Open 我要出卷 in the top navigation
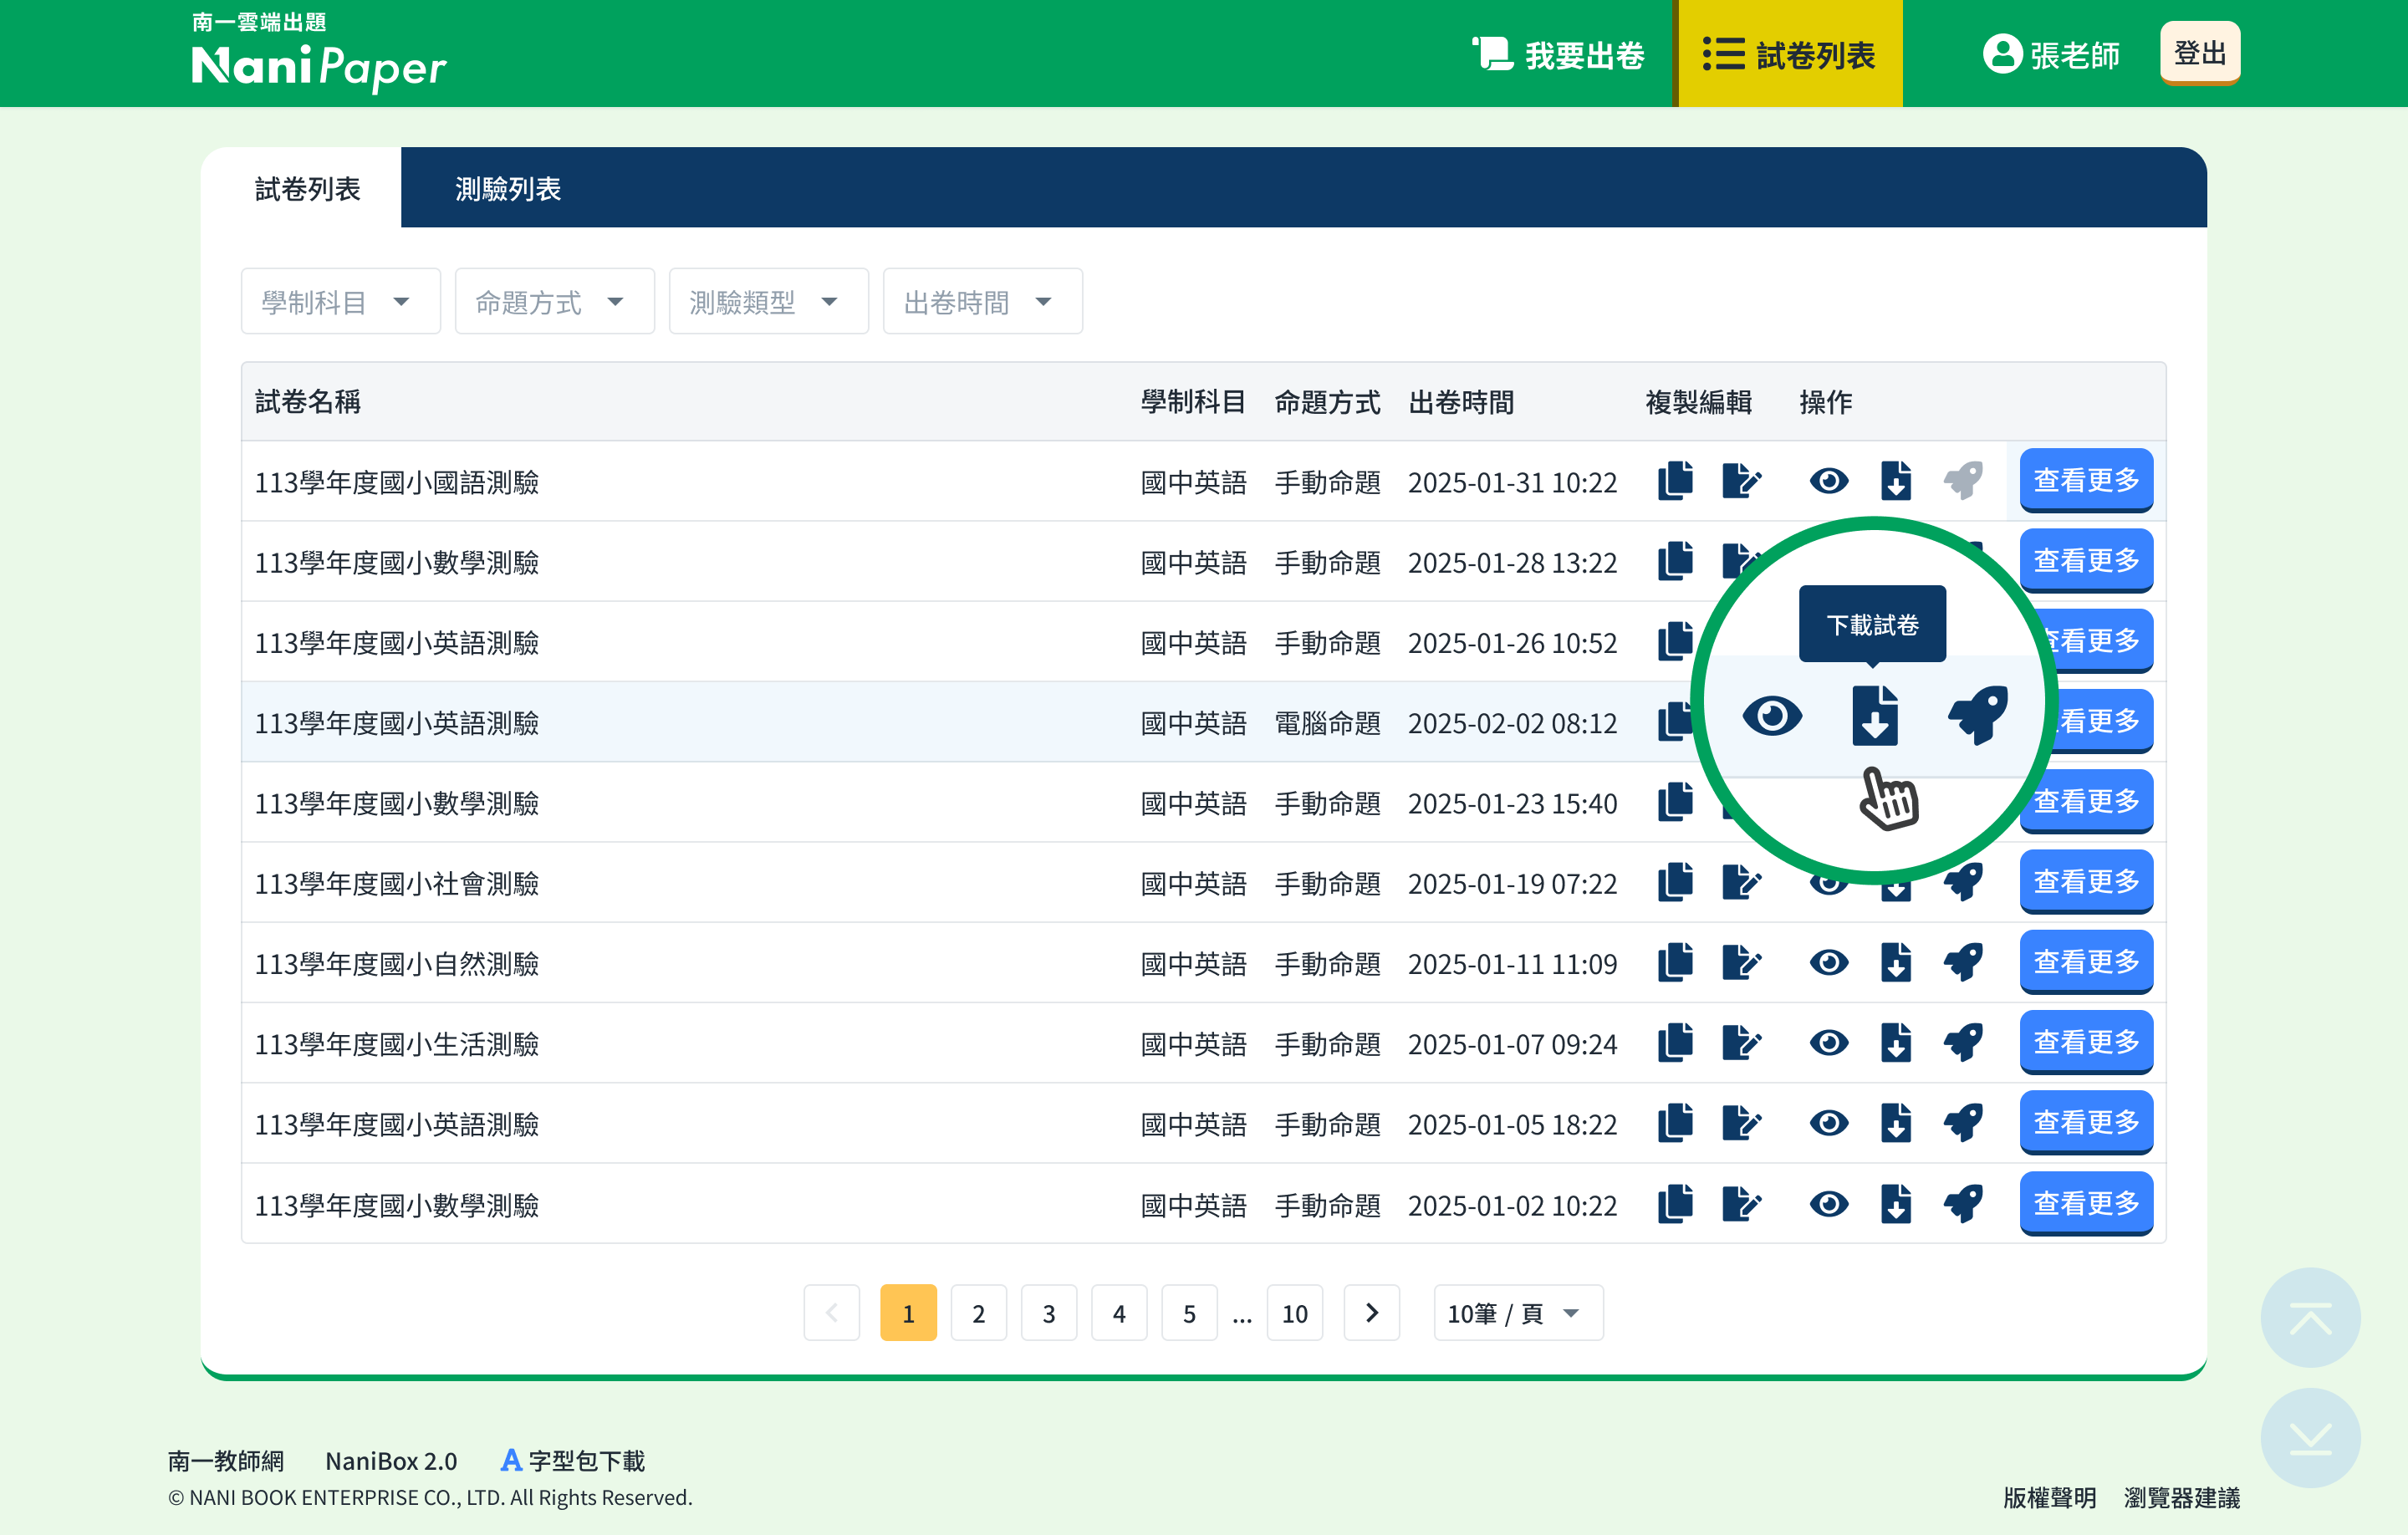The width and height of the screenshot is (2408, 1535). (x=1560, y=54)
